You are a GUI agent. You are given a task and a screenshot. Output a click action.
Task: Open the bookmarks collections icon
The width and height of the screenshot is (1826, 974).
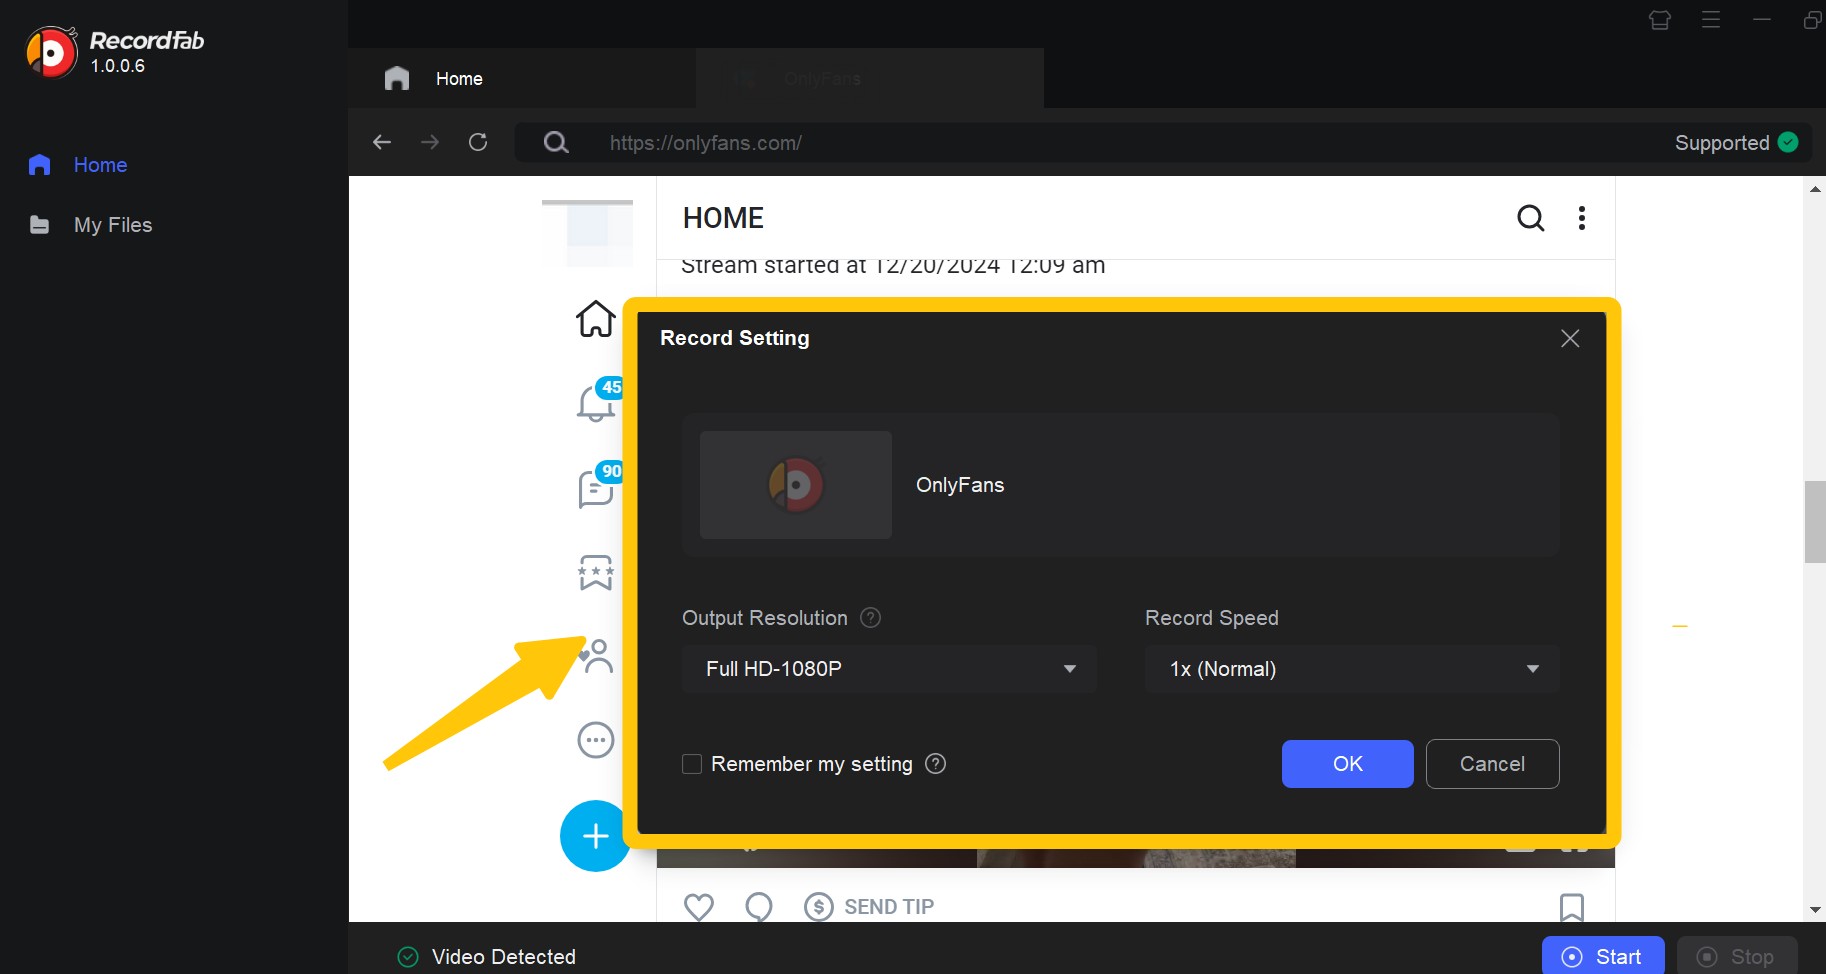[x=596, y=573]
